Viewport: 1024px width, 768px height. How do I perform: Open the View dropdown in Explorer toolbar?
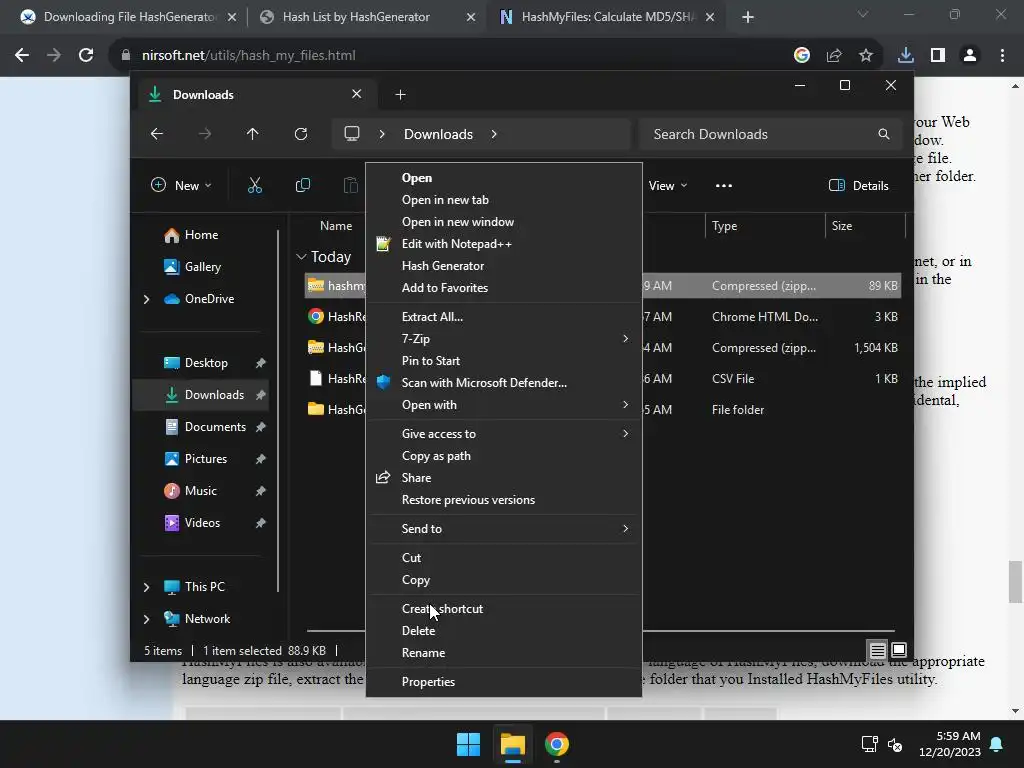pyautogui.click(x=667, y=185)
